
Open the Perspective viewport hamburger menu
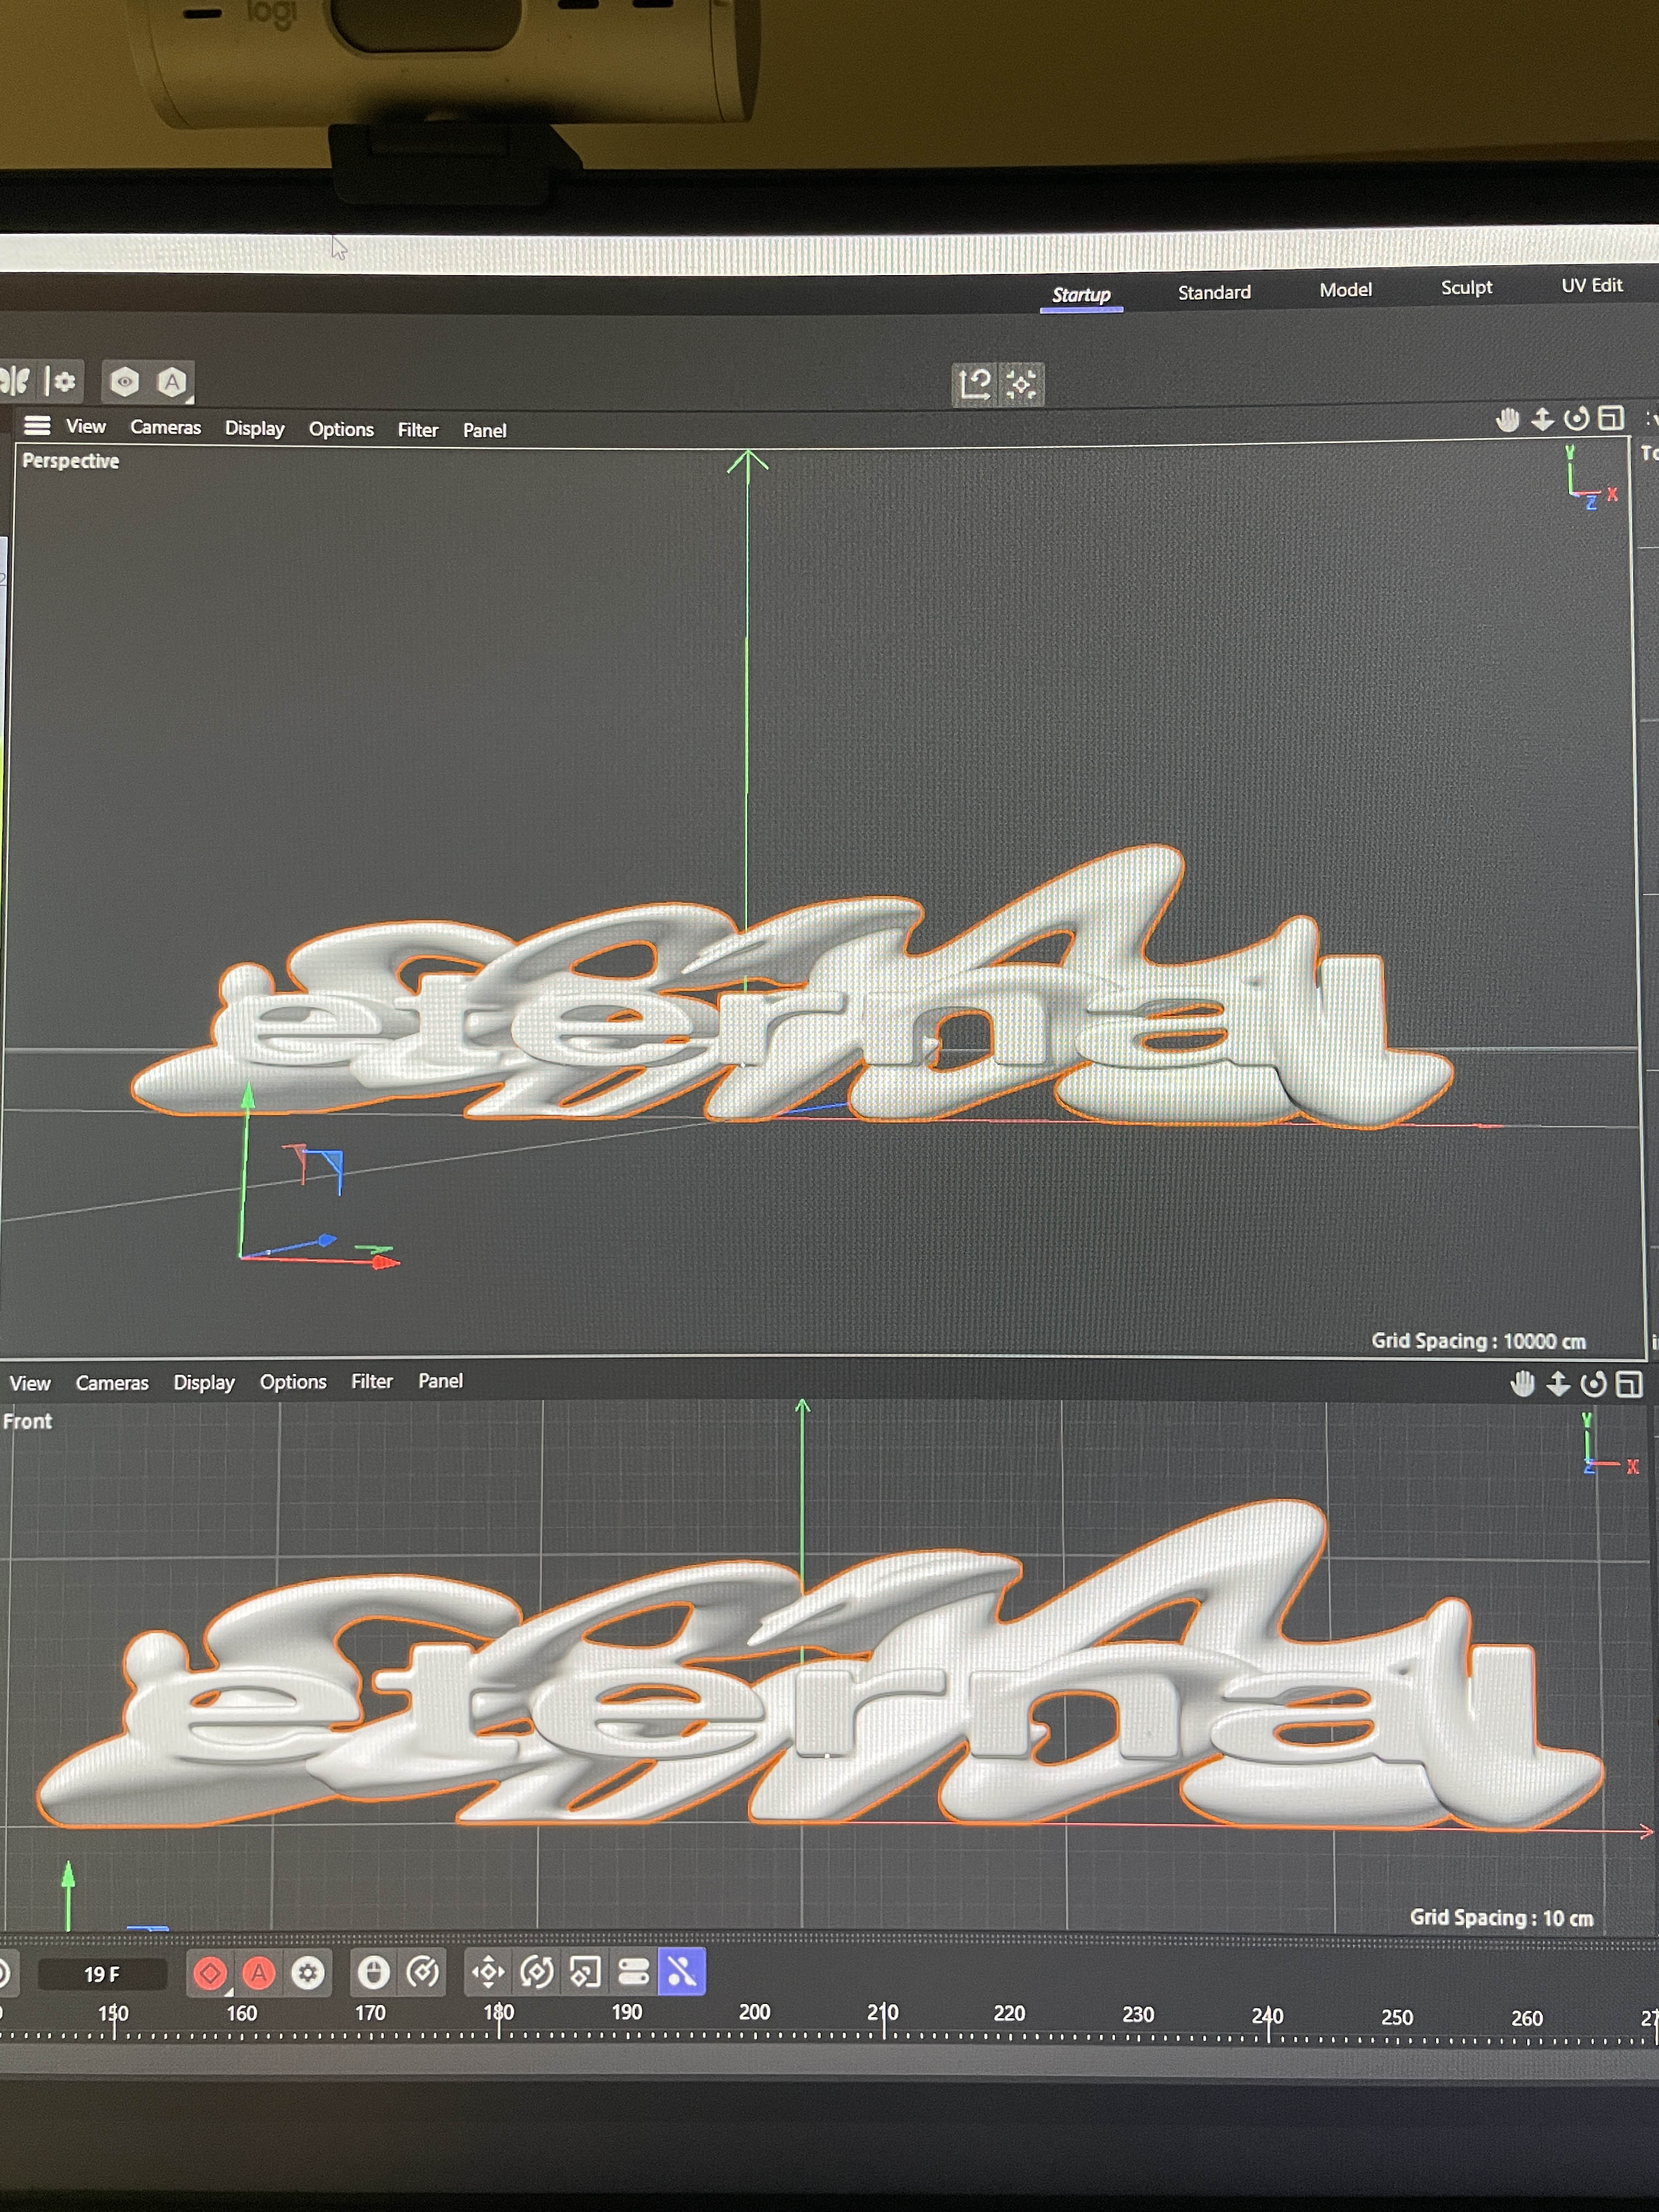37,426
